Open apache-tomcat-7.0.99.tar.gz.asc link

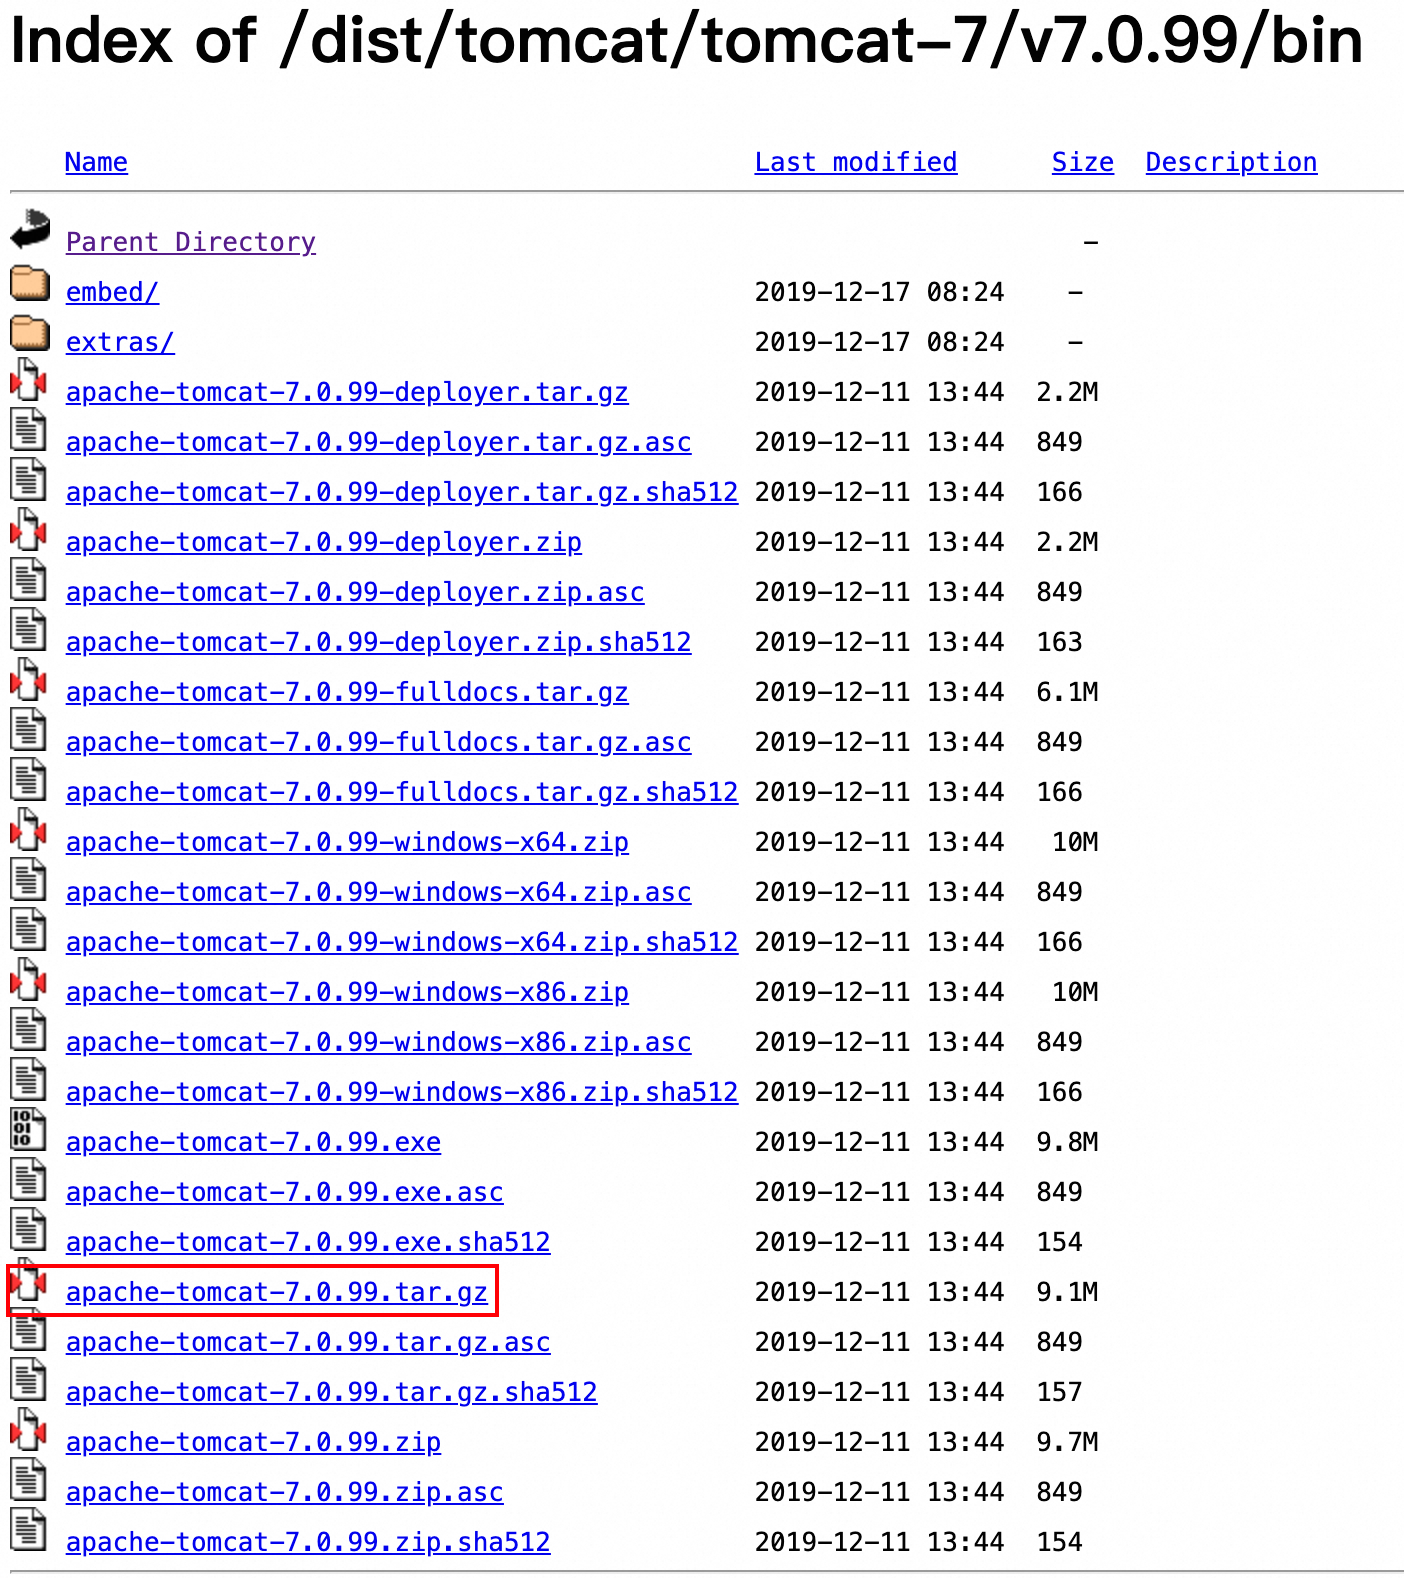pos(308,1342)
